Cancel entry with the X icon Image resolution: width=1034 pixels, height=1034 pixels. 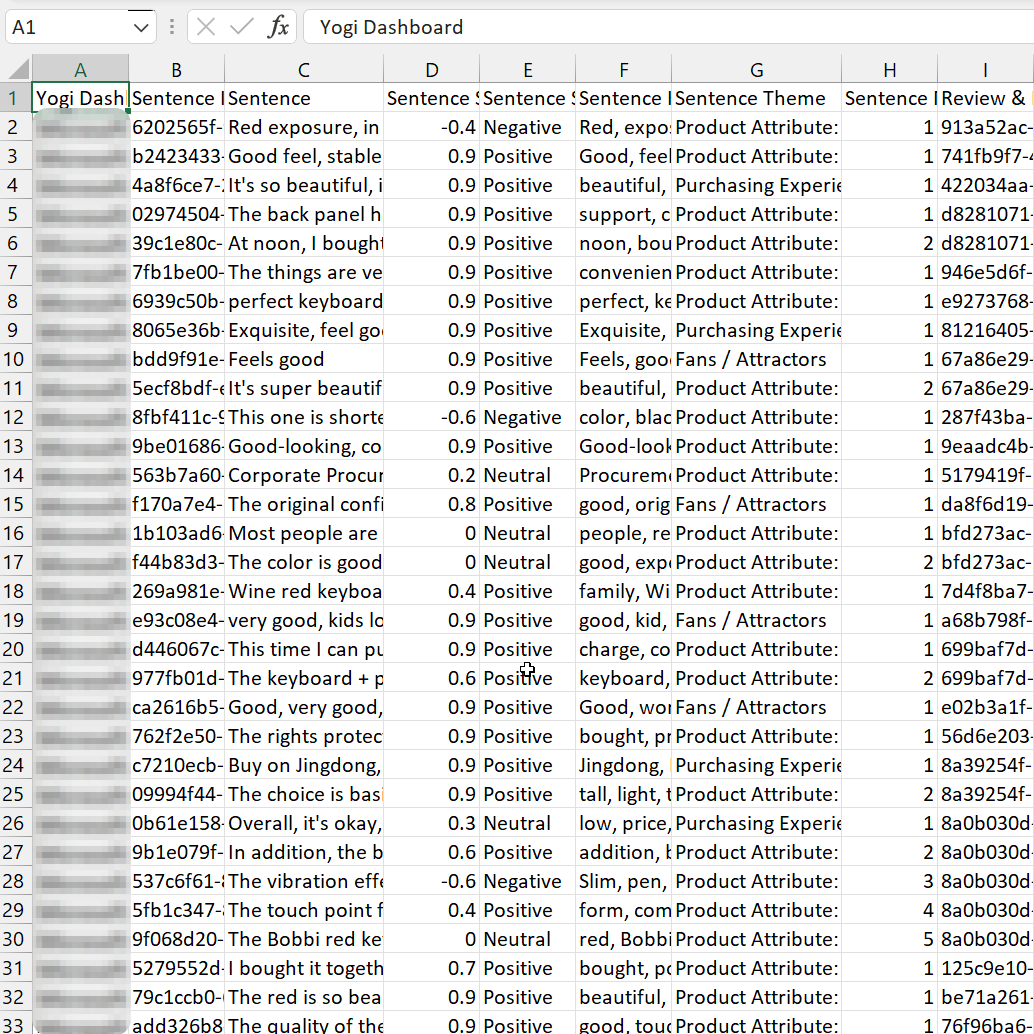point(206,28)
